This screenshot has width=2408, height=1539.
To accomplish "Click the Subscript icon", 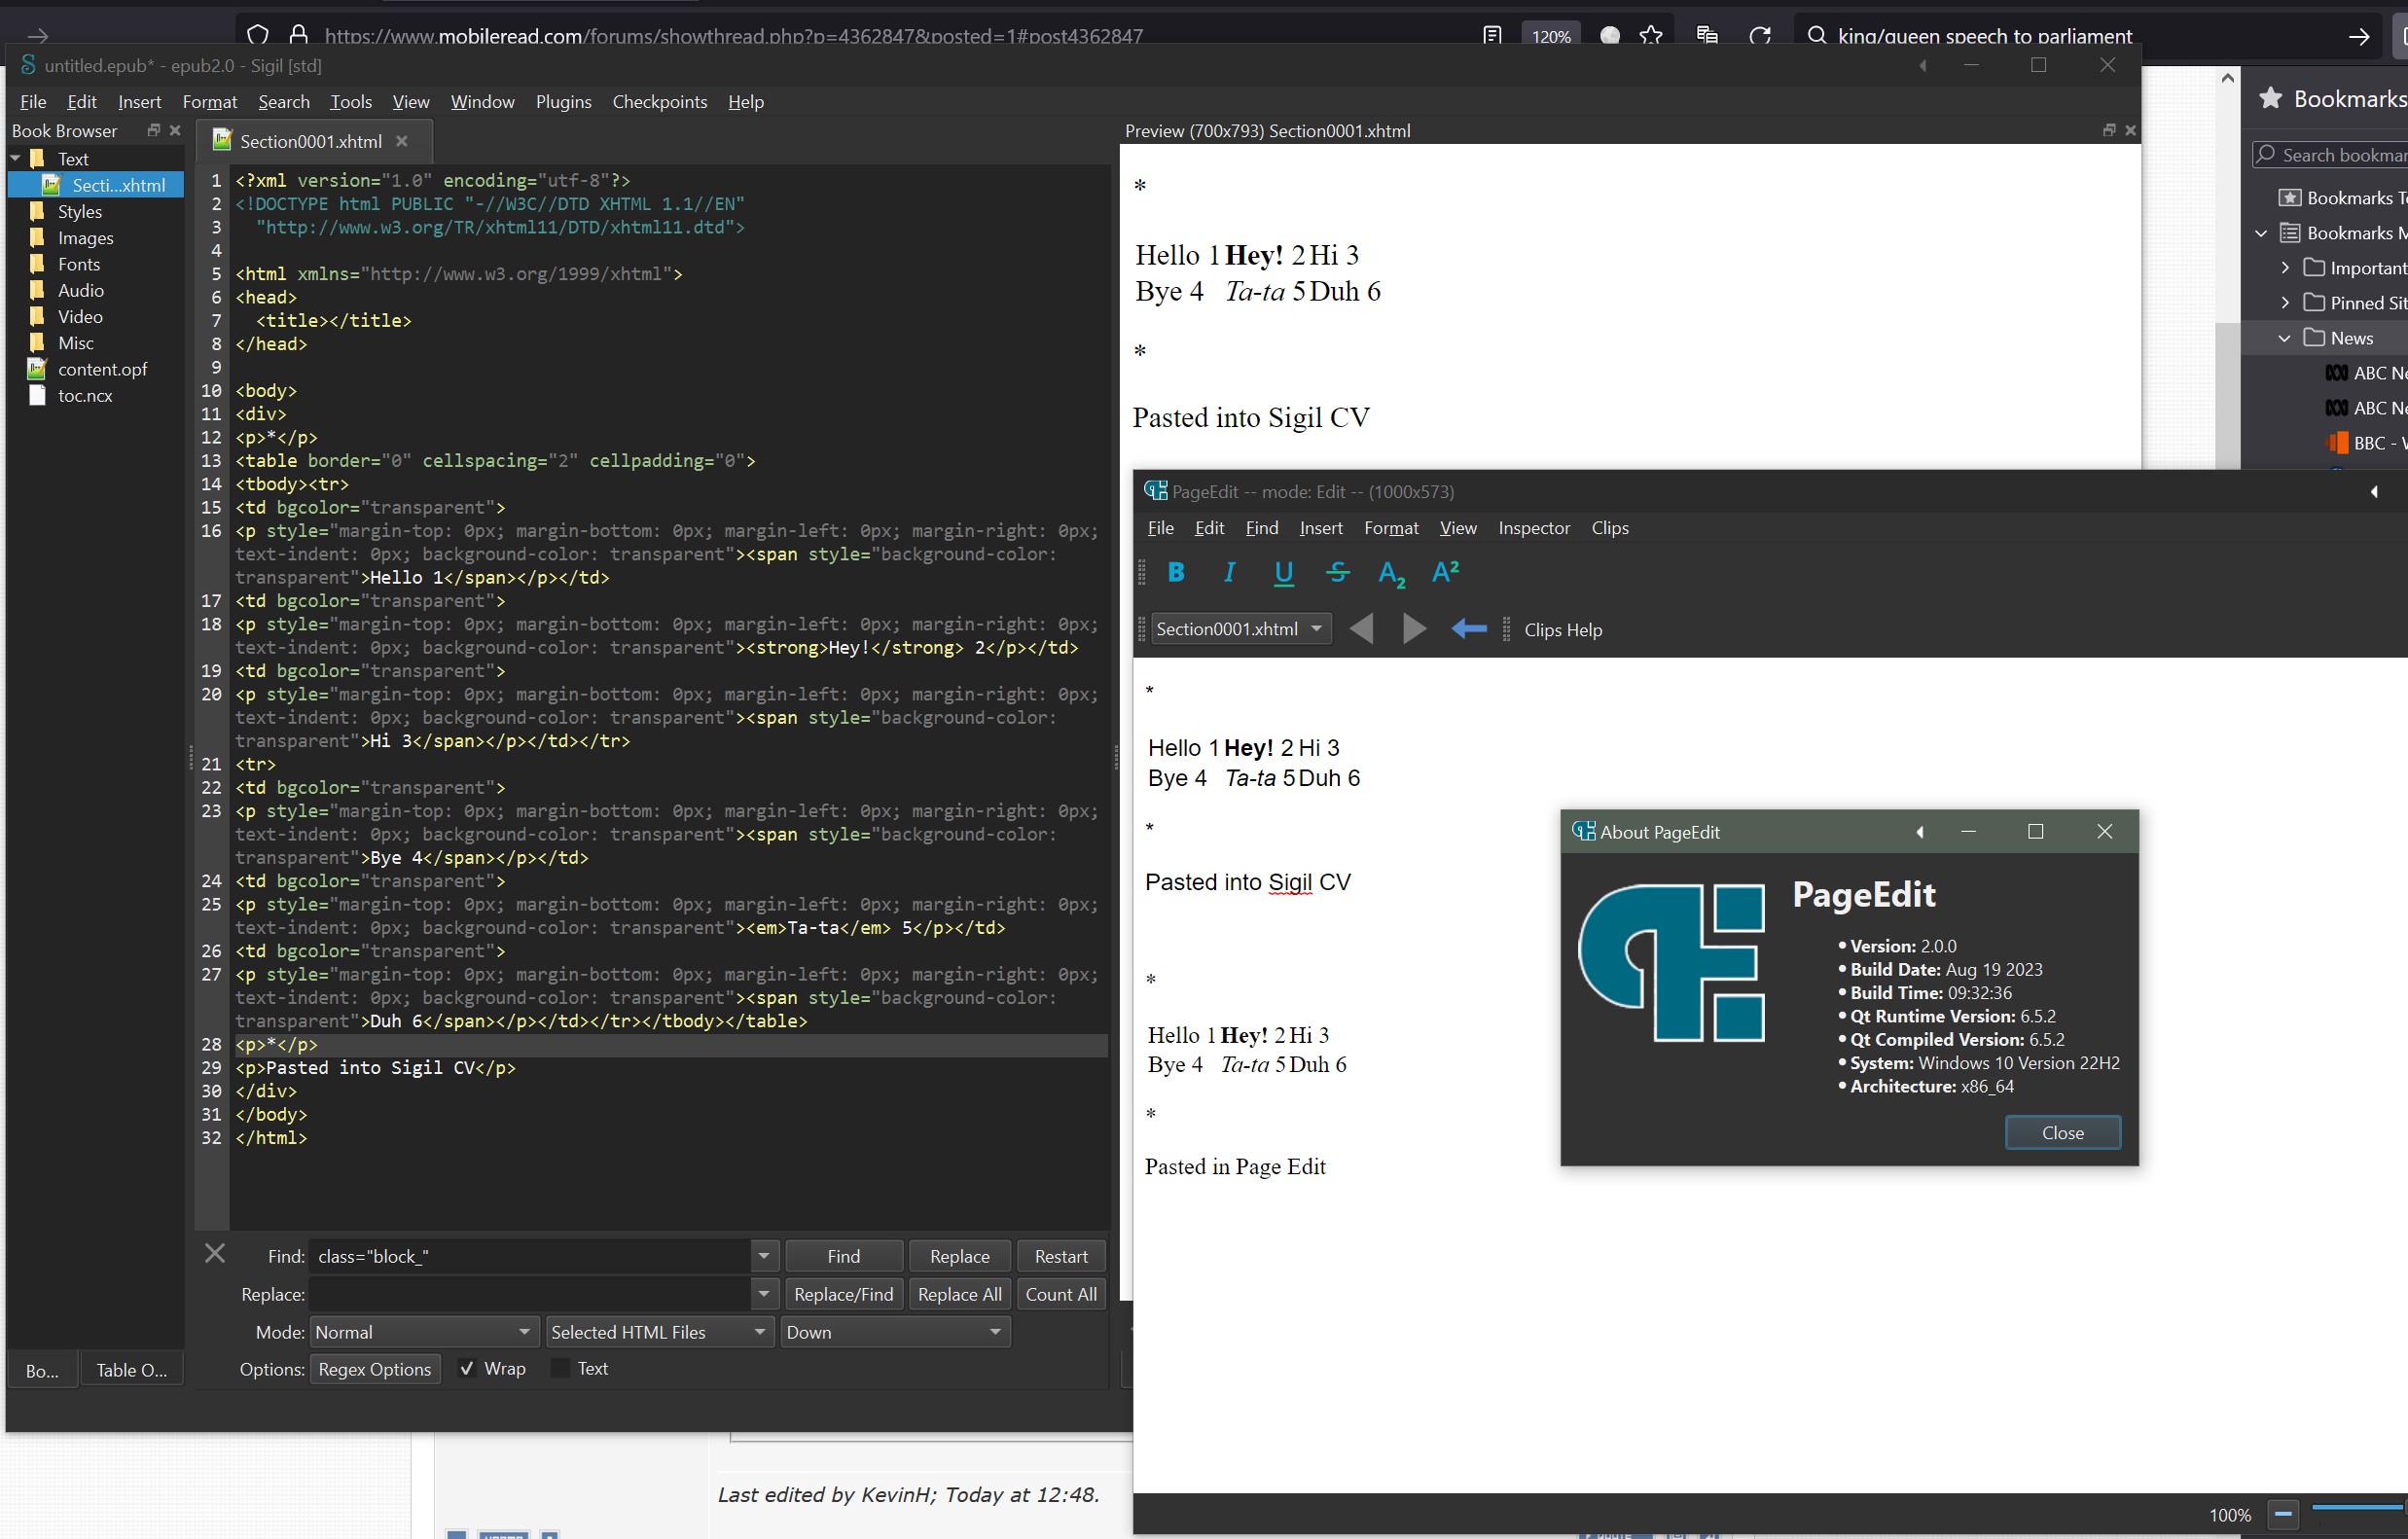I will 1391,573.
